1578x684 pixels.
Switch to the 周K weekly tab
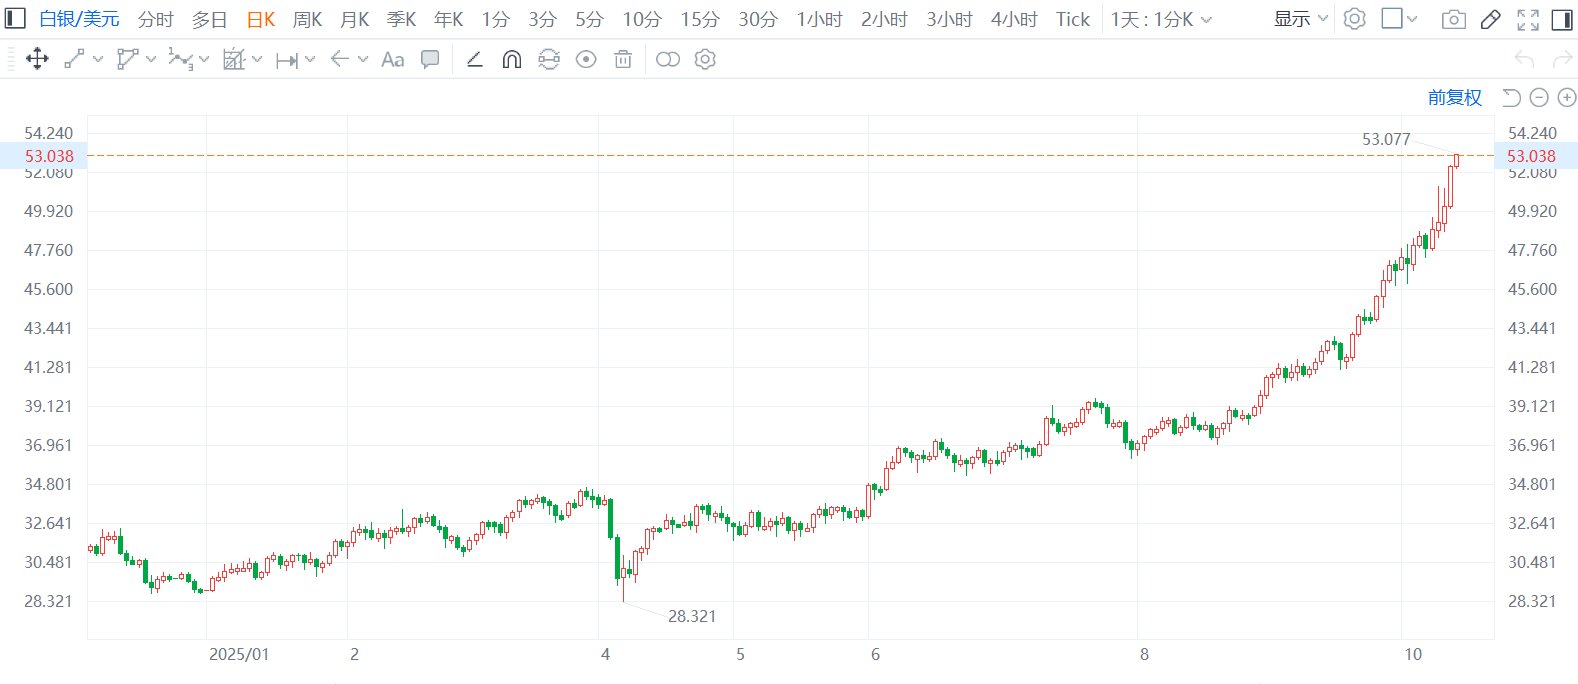(x=307, y=19)
